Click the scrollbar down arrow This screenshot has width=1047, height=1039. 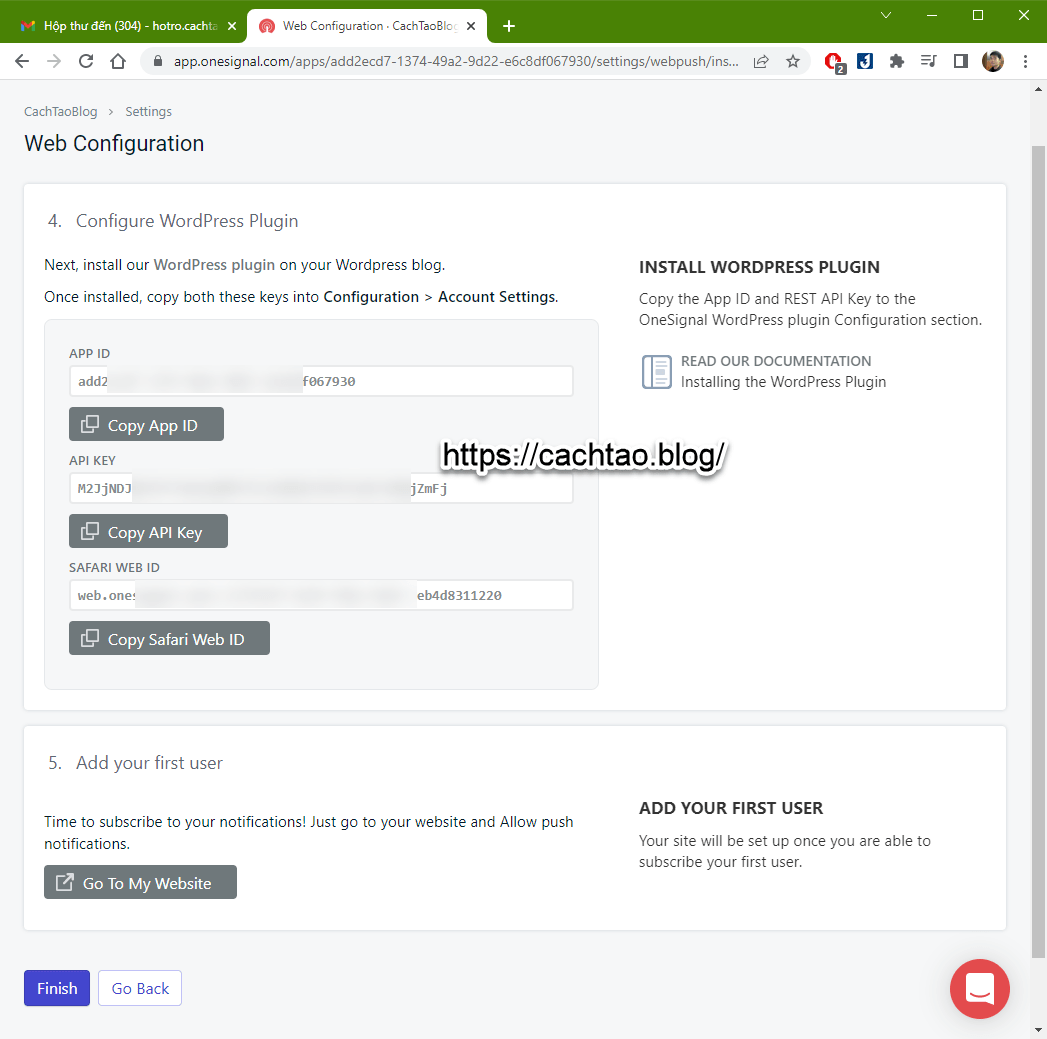click(x=1038, y=1030)
